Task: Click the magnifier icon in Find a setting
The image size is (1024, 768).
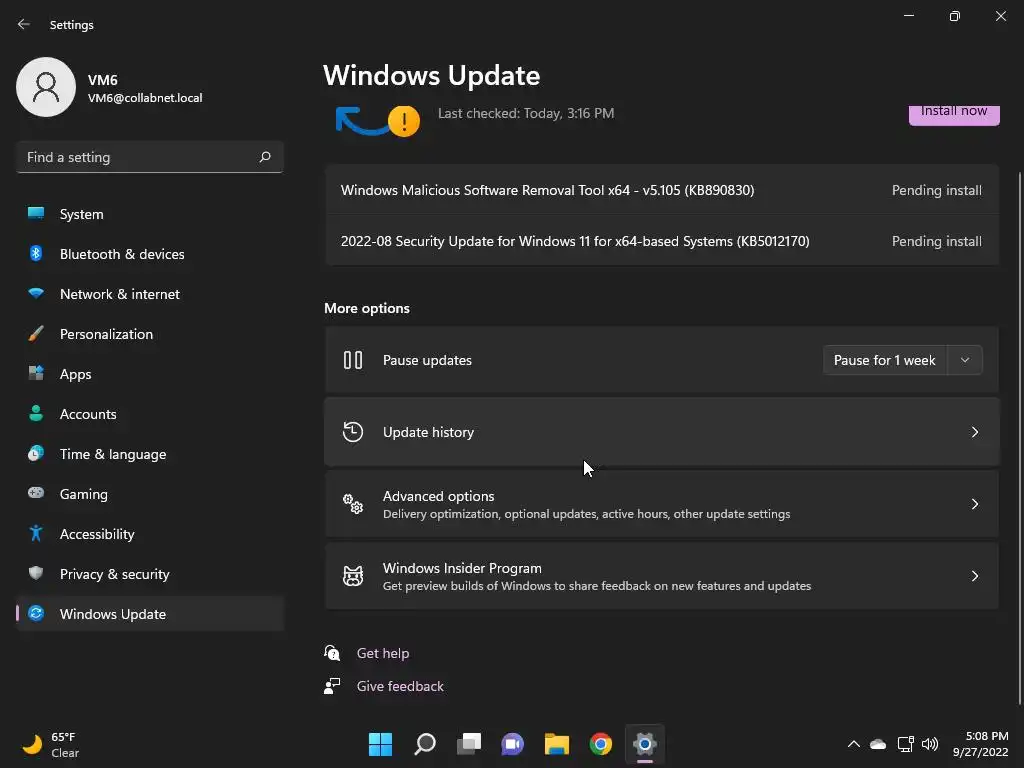Action: coord(264,157)
